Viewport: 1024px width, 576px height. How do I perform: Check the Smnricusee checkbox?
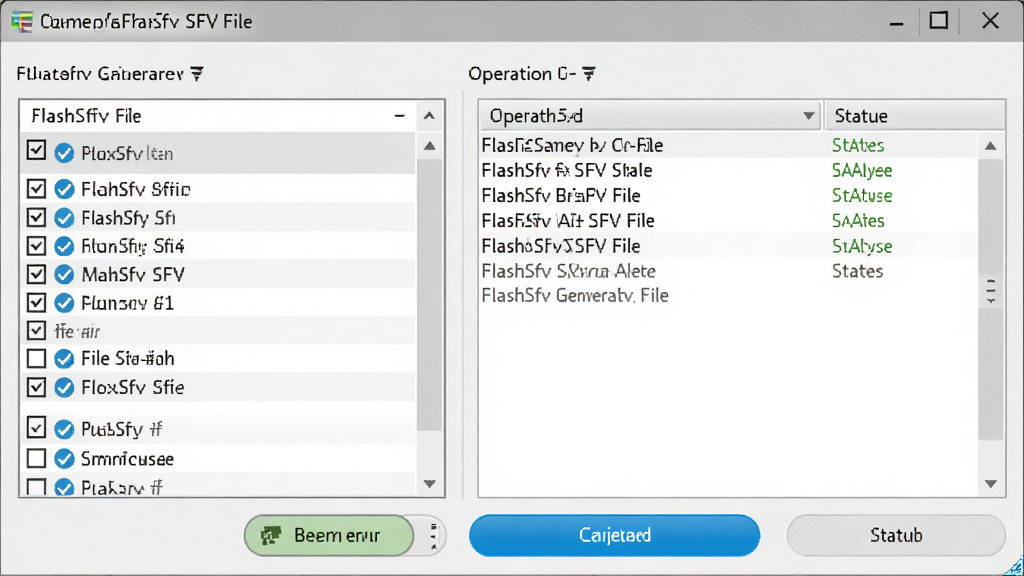coord(37,458)
